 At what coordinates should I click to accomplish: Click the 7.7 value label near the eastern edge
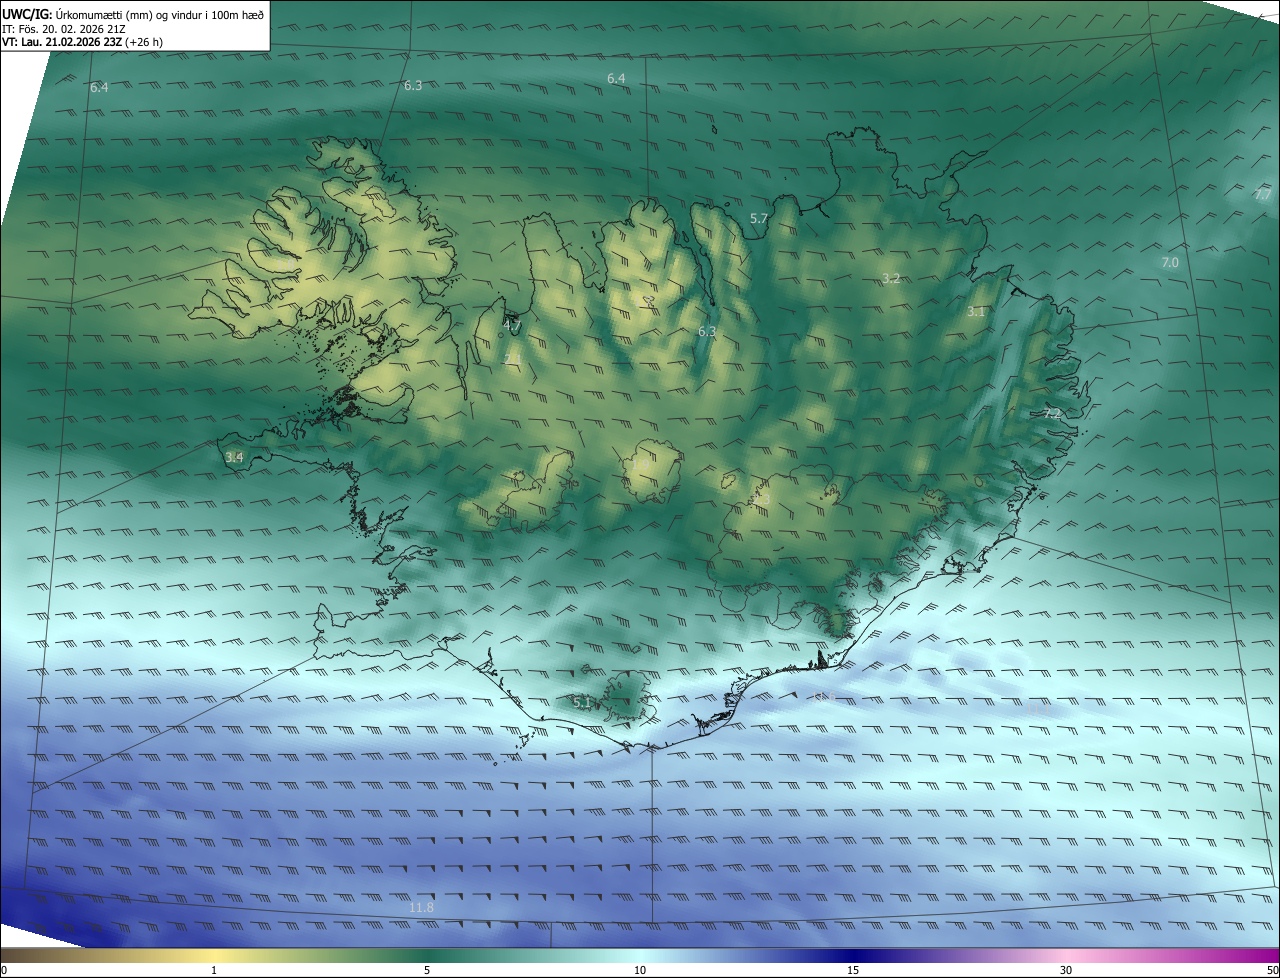(x=1262, y=195)
